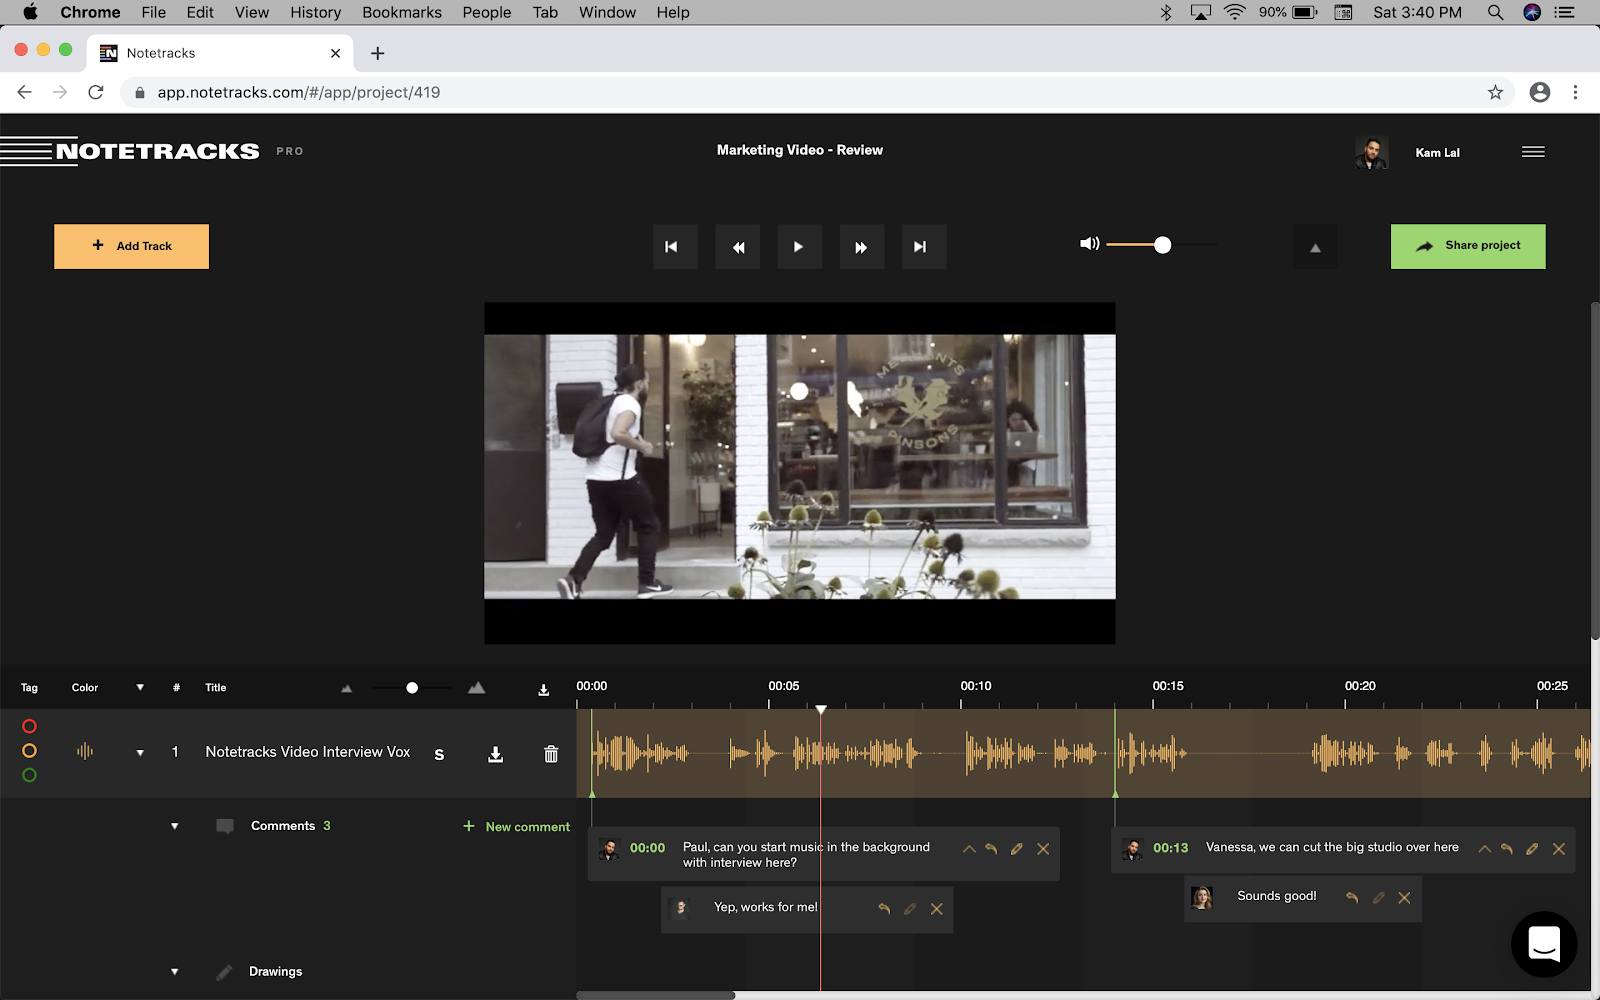The width and height of the screenshot is (1600, 1000).
Task: Zoom out the waveform with small triangle
Action: tap(347, 688)
